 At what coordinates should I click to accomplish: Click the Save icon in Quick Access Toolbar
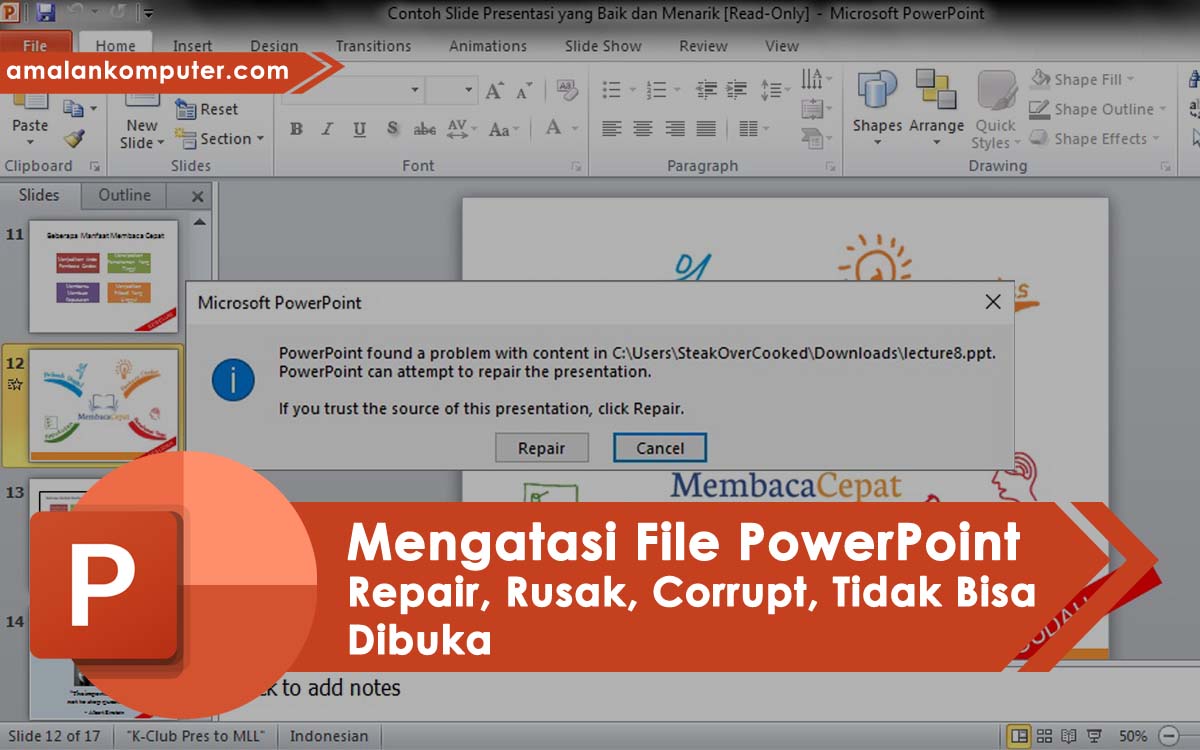point(46,13)
